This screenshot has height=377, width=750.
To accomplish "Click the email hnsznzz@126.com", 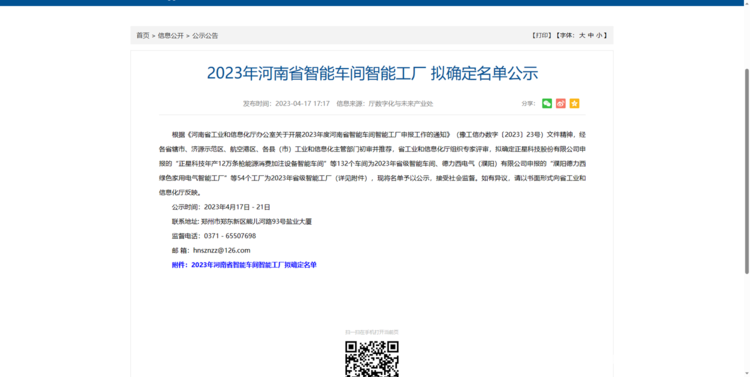I will click(x=221, y=250).
